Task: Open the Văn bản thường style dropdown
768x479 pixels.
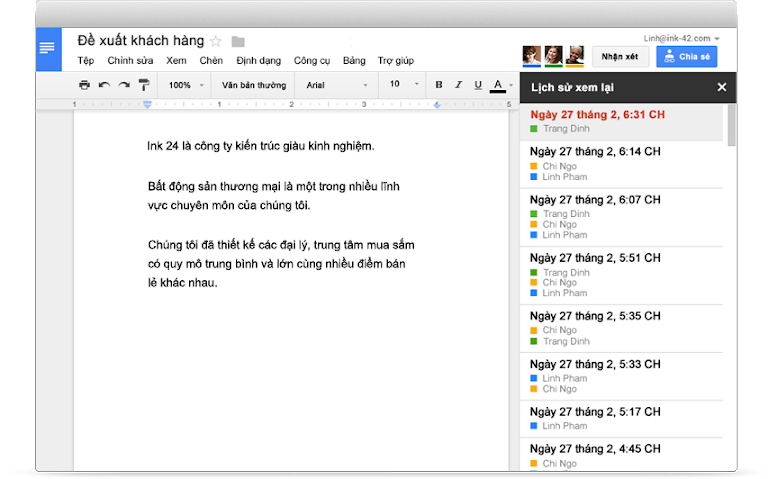Action: 254,85
